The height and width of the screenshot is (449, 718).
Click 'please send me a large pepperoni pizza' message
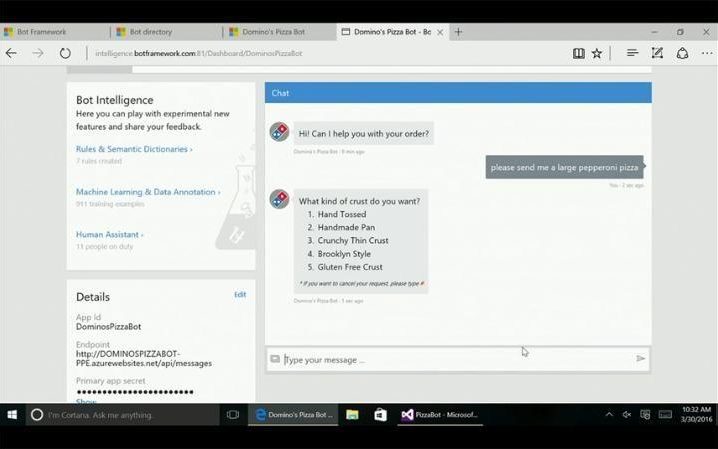tap(564, 168)
